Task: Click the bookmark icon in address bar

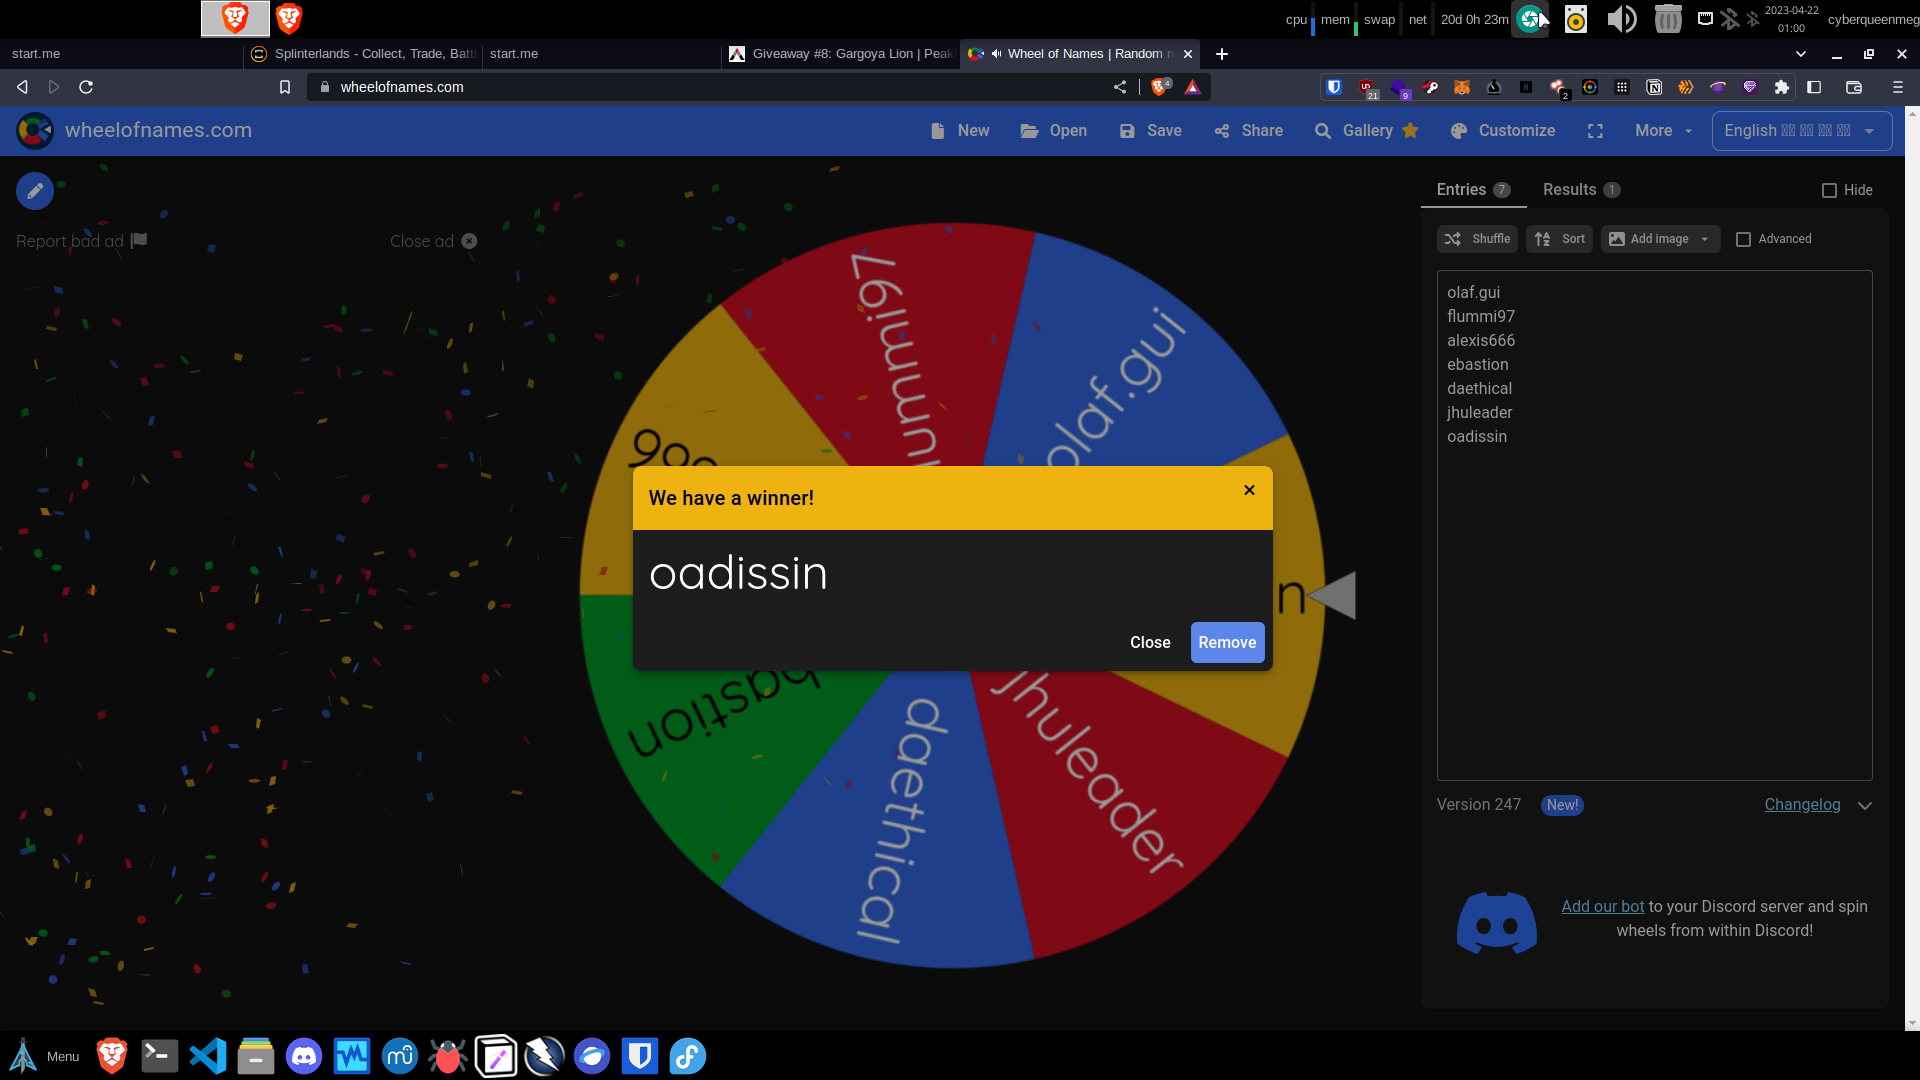Action: [x=285, y=87]
